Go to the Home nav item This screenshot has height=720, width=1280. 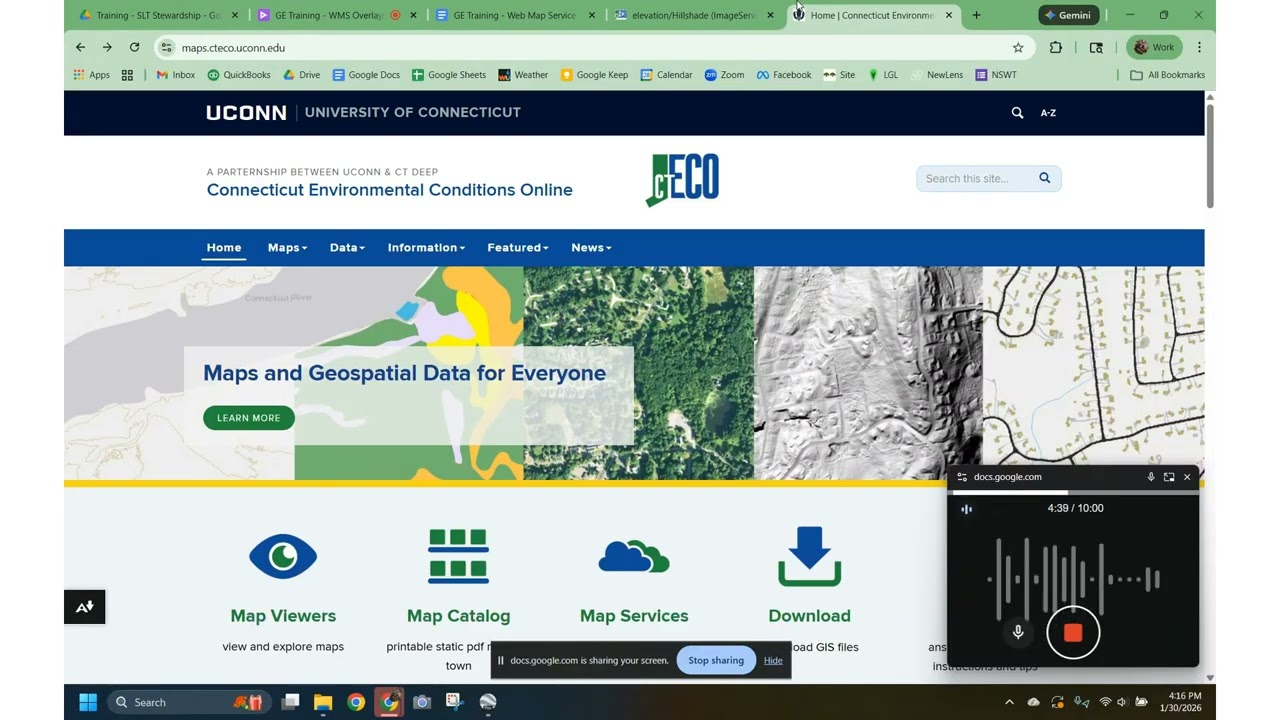(224, 247)
